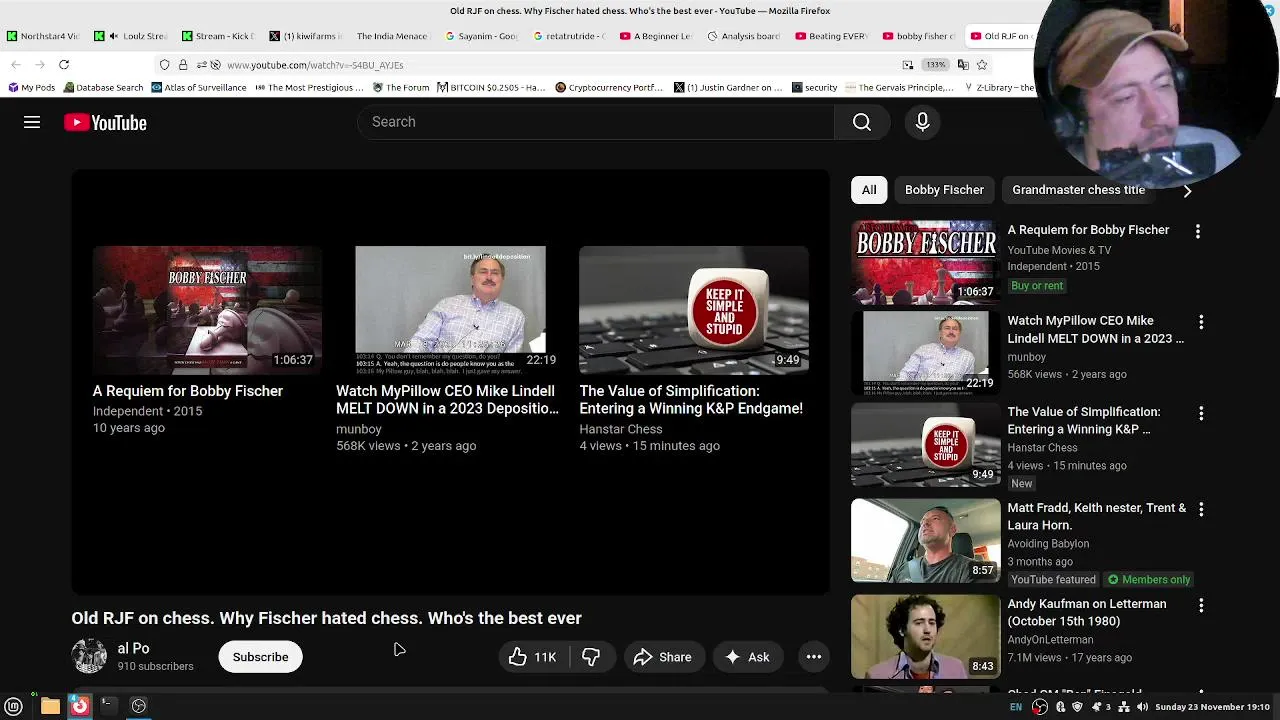Switch to A Beginner Le... browser tab

point(656,36)
